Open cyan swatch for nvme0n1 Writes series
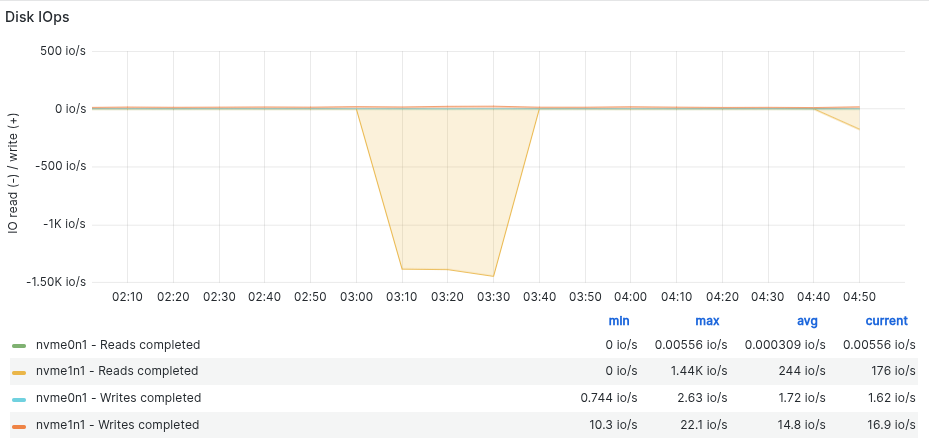This screenshot has width=929, height=438. point(19,398)
